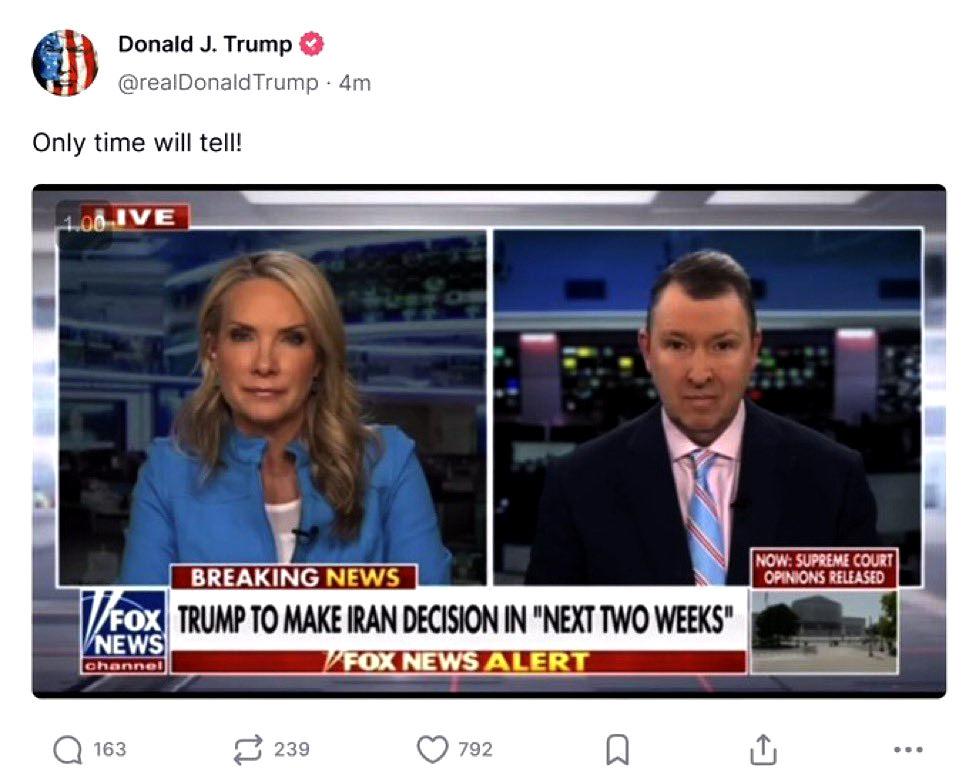The width and height of the screenshot is (968, 768).
Task: Click the ReTruth repost arrows icon
Action: pos(248,749)
